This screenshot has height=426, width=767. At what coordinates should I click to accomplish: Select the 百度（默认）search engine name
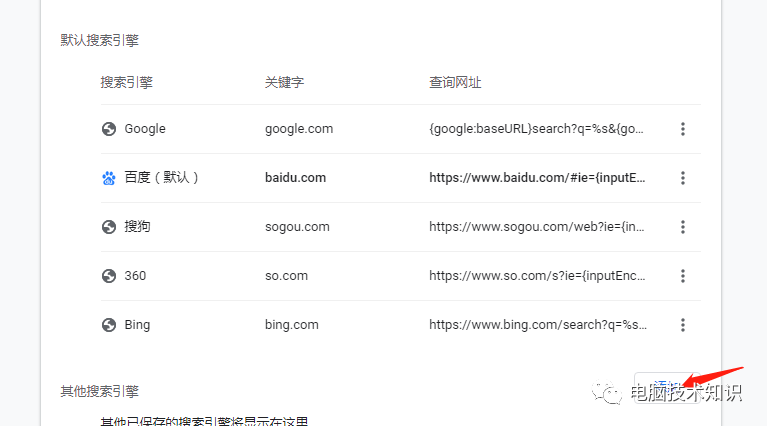161,178
